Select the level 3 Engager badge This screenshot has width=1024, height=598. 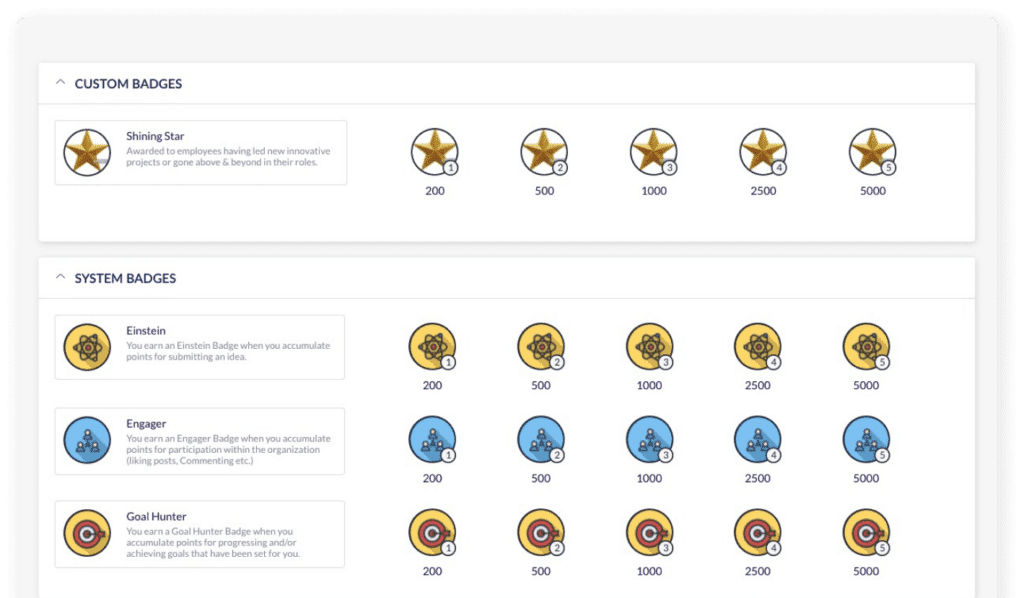pyautogui.click(x=649, y=440)
